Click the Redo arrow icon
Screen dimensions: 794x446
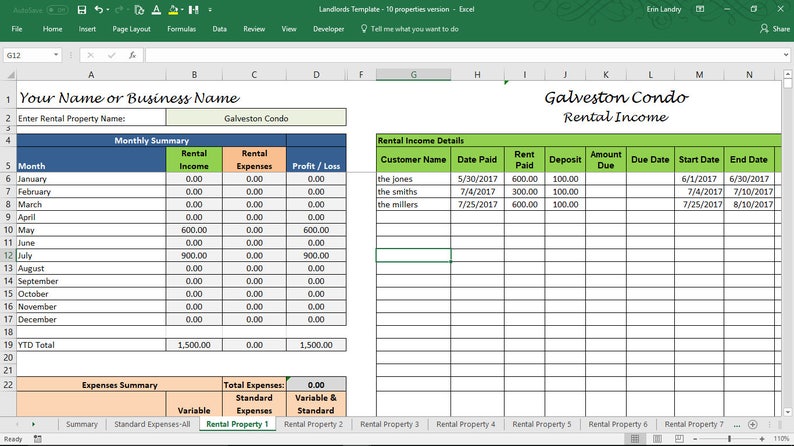(119, 10)
